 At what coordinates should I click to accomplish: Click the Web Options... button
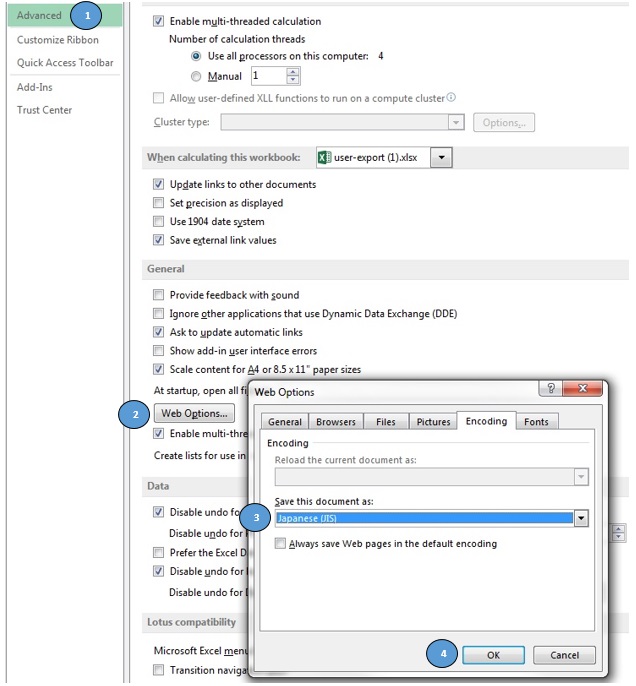click(x=195, y=413)
